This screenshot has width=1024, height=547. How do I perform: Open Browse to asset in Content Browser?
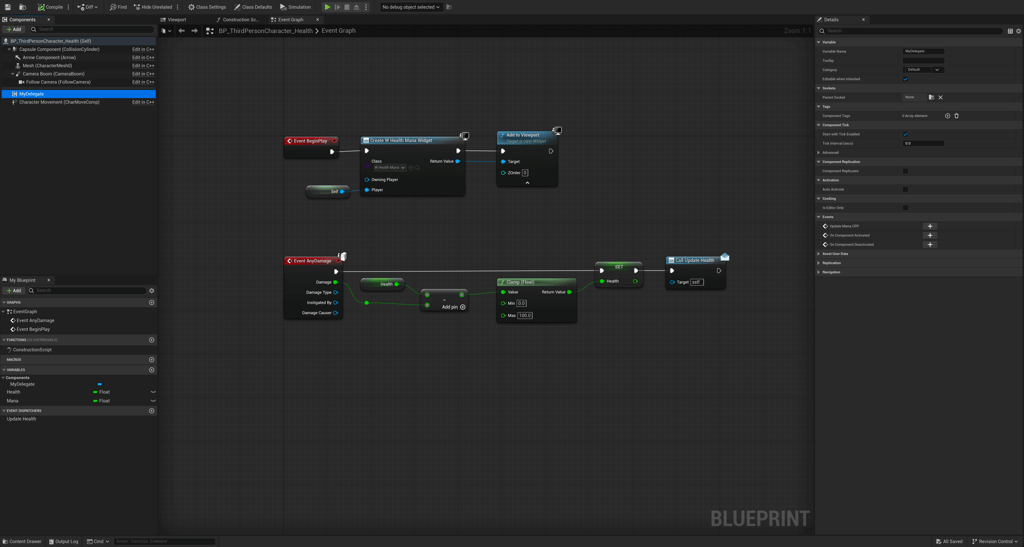click(x=23, y=7)
